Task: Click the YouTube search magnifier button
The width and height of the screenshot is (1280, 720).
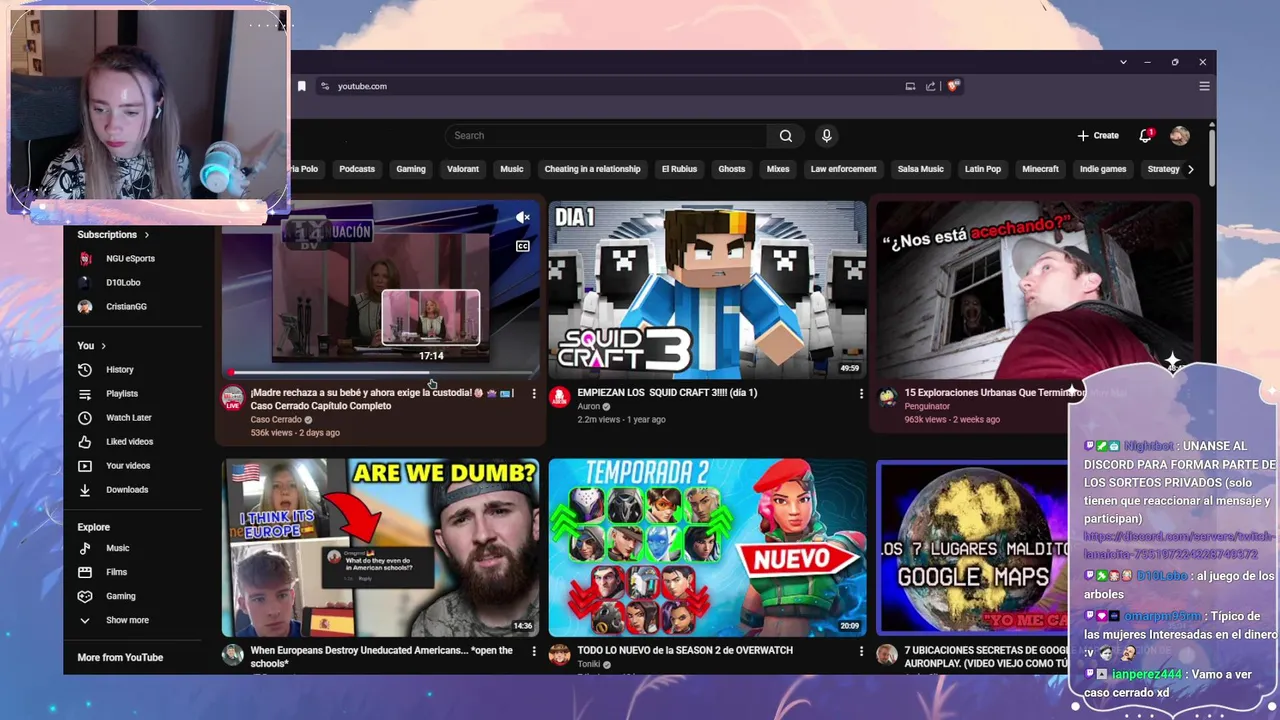Action: 786,136
